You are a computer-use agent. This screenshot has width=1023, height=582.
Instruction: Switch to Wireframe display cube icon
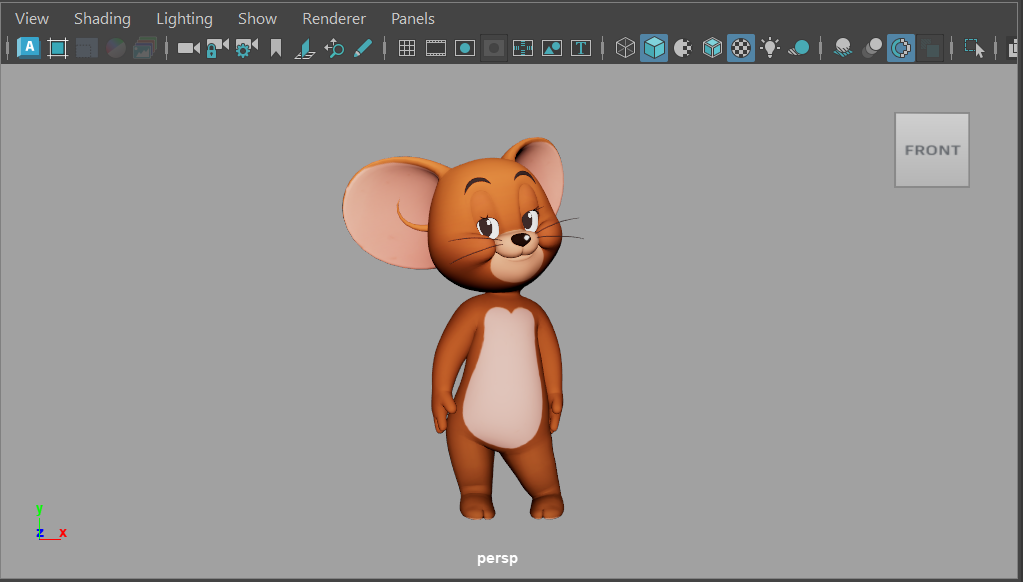[625, 48]
